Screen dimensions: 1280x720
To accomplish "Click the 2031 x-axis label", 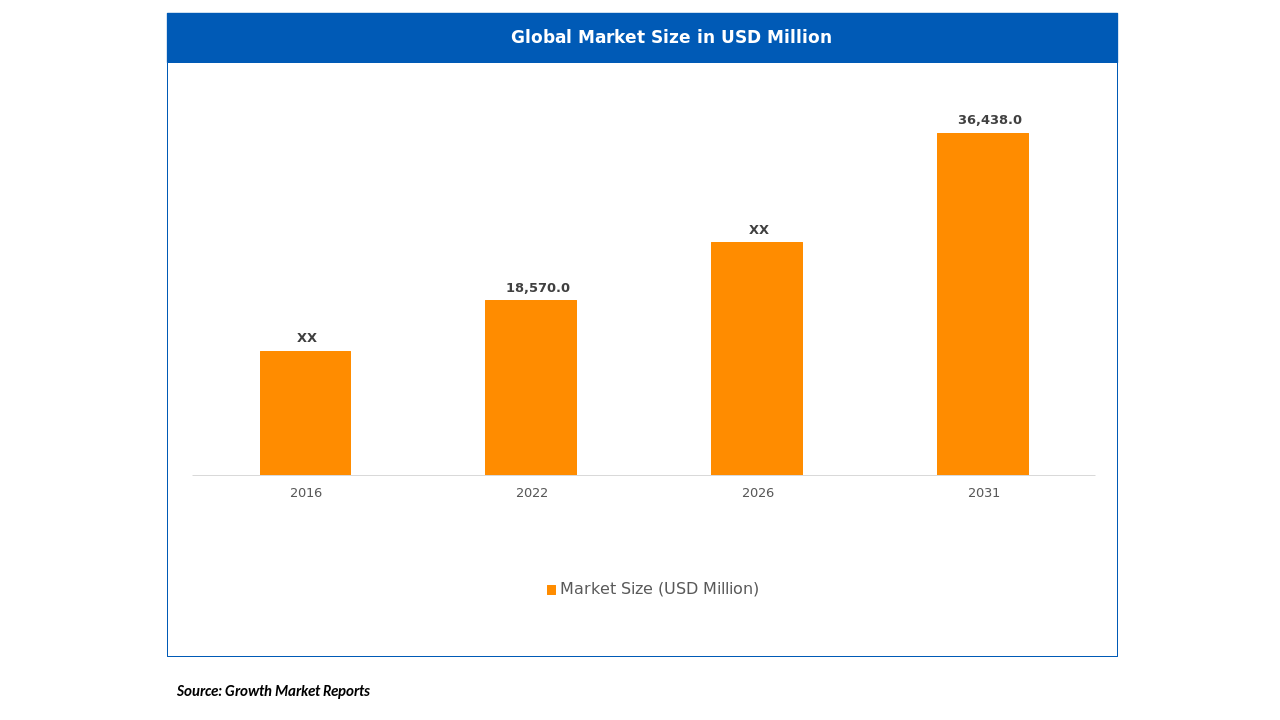I will point(984,493).
